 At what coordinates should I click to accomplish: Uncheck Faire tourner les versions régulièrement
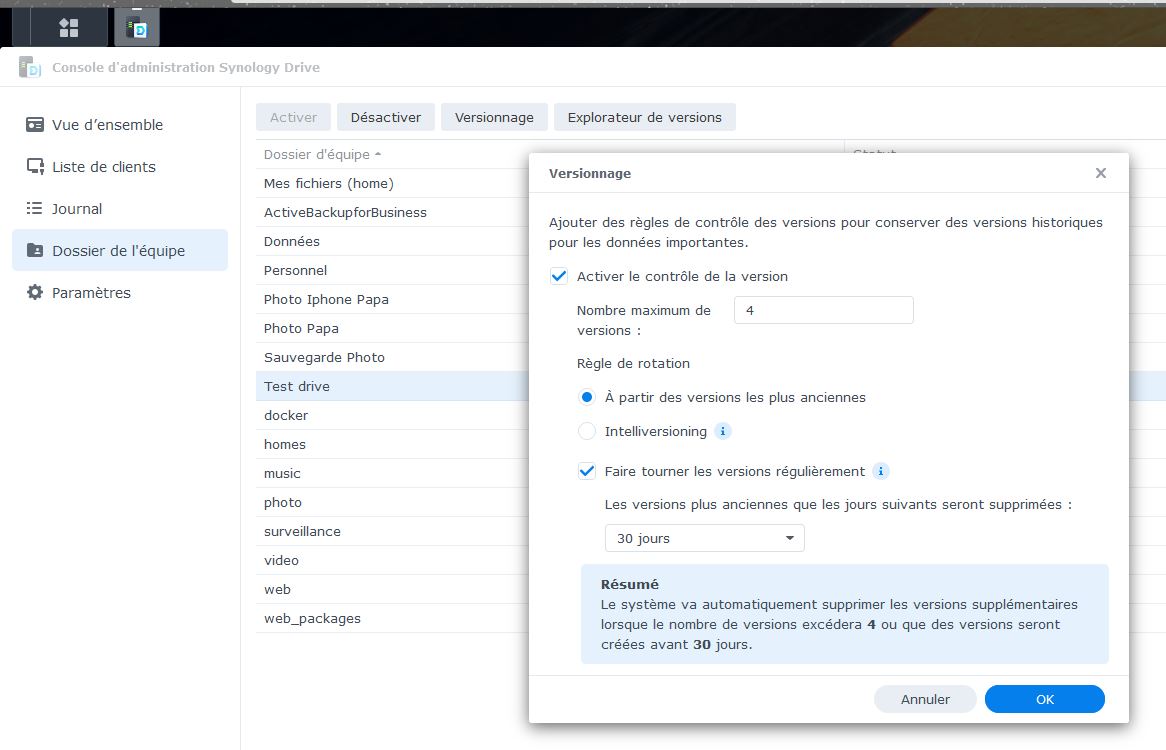[587, 471]
